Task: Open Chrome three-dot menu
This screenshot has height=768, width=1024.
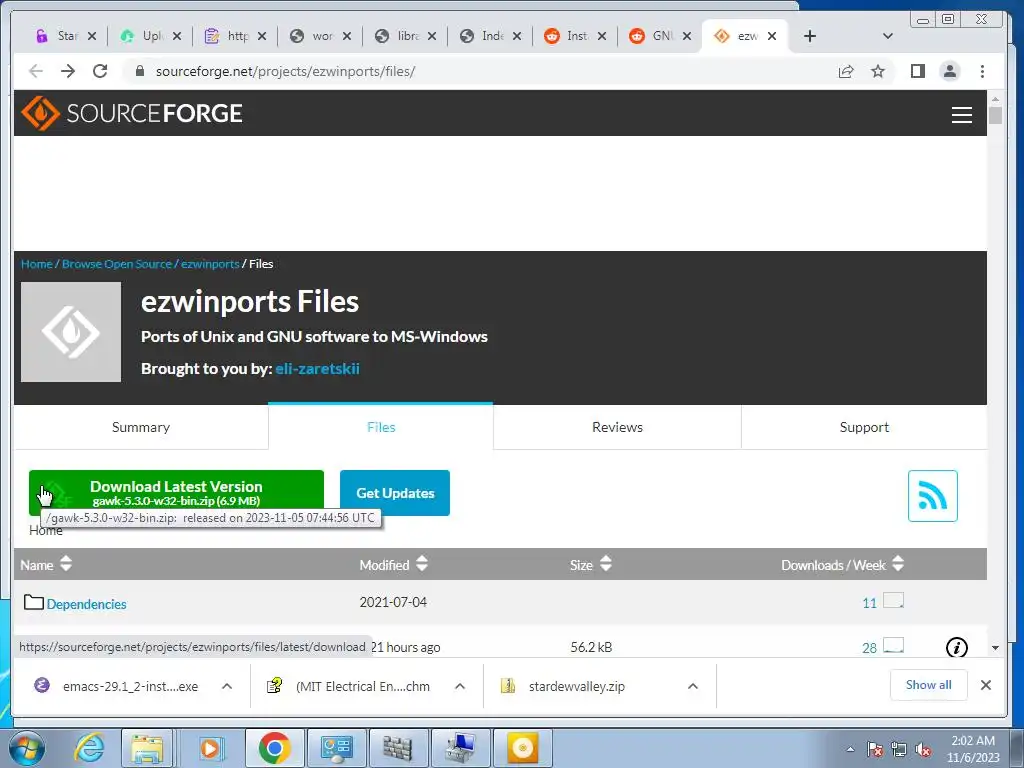Action: (982, 71)
